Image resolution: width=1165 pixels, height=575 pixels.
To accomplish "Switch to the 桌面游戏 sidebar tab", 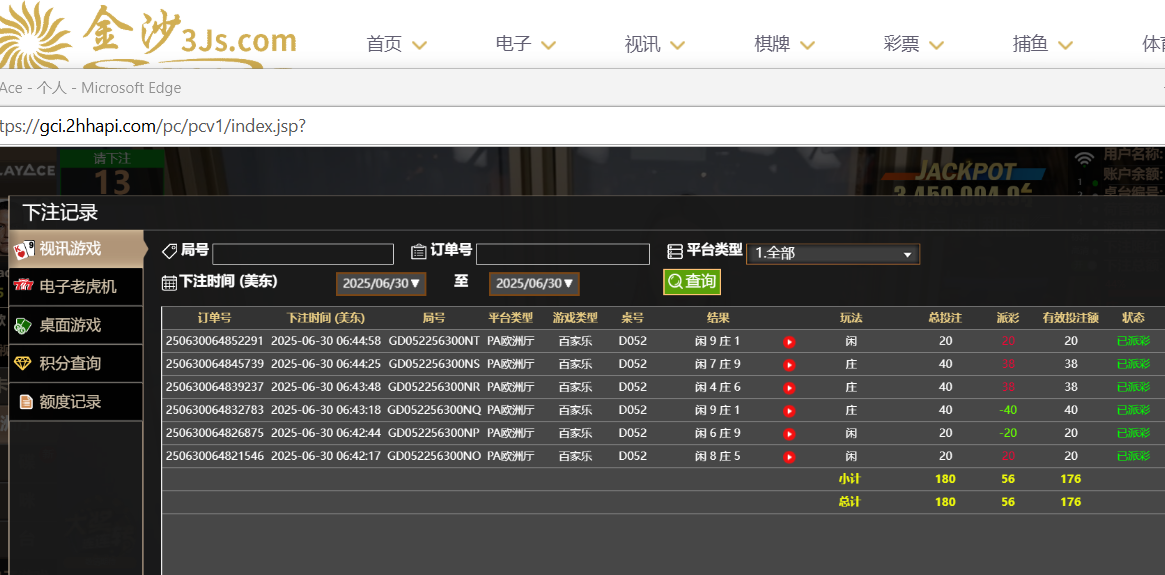I will tap(69, 325).
